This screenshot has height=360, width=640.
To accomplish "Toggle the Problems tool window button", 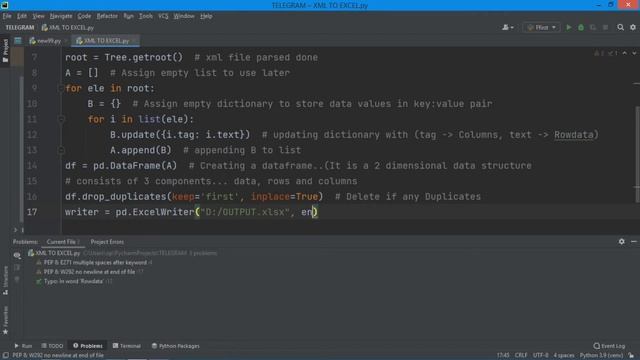I will point(88,346).
